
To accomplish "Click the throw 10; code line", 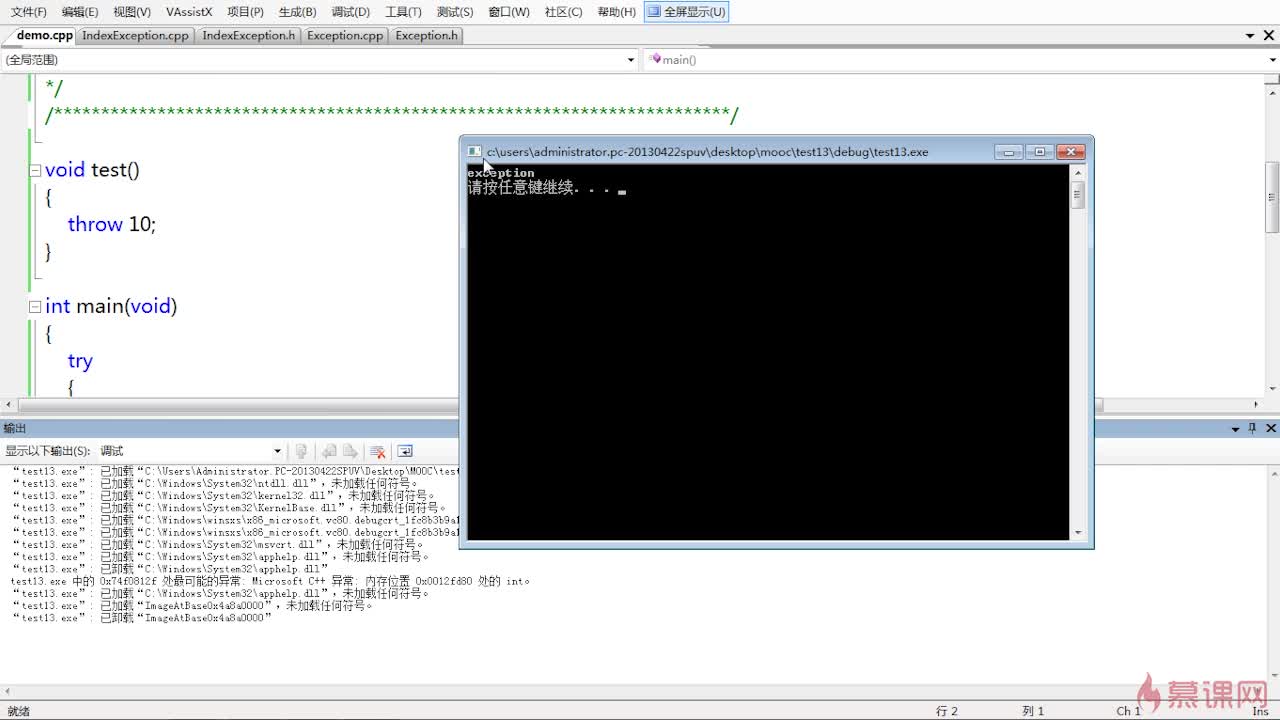I will (x=112, y=224).
